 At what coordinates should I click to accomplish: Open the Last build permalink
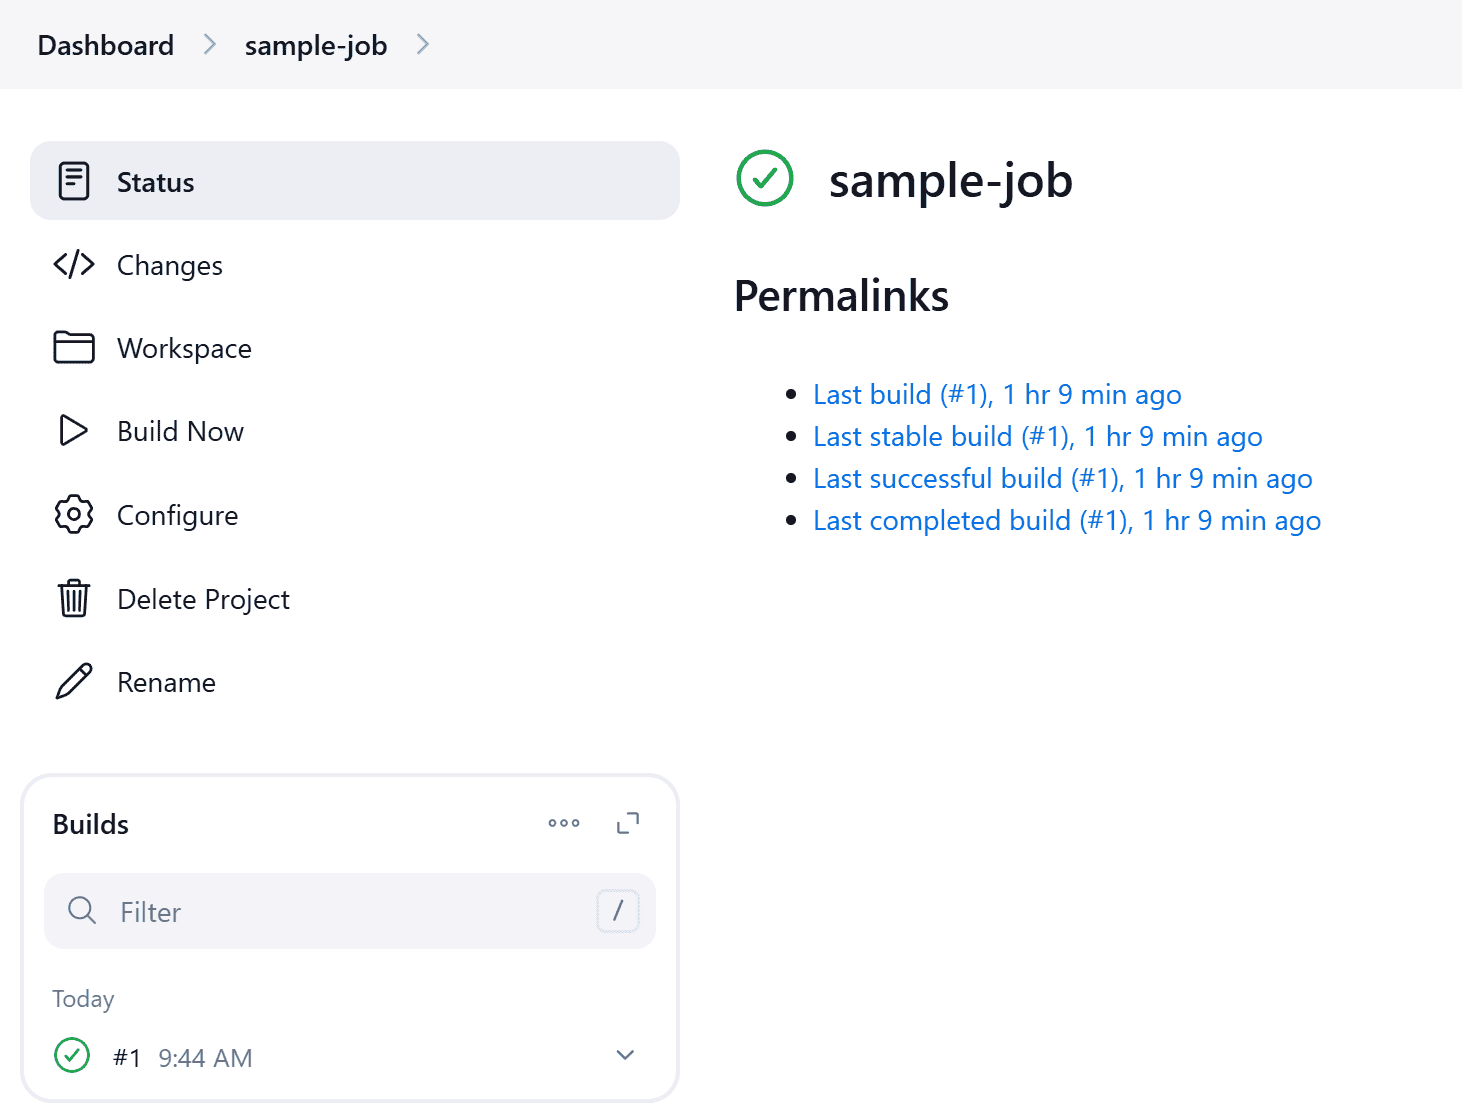click(x=996, y=394)
